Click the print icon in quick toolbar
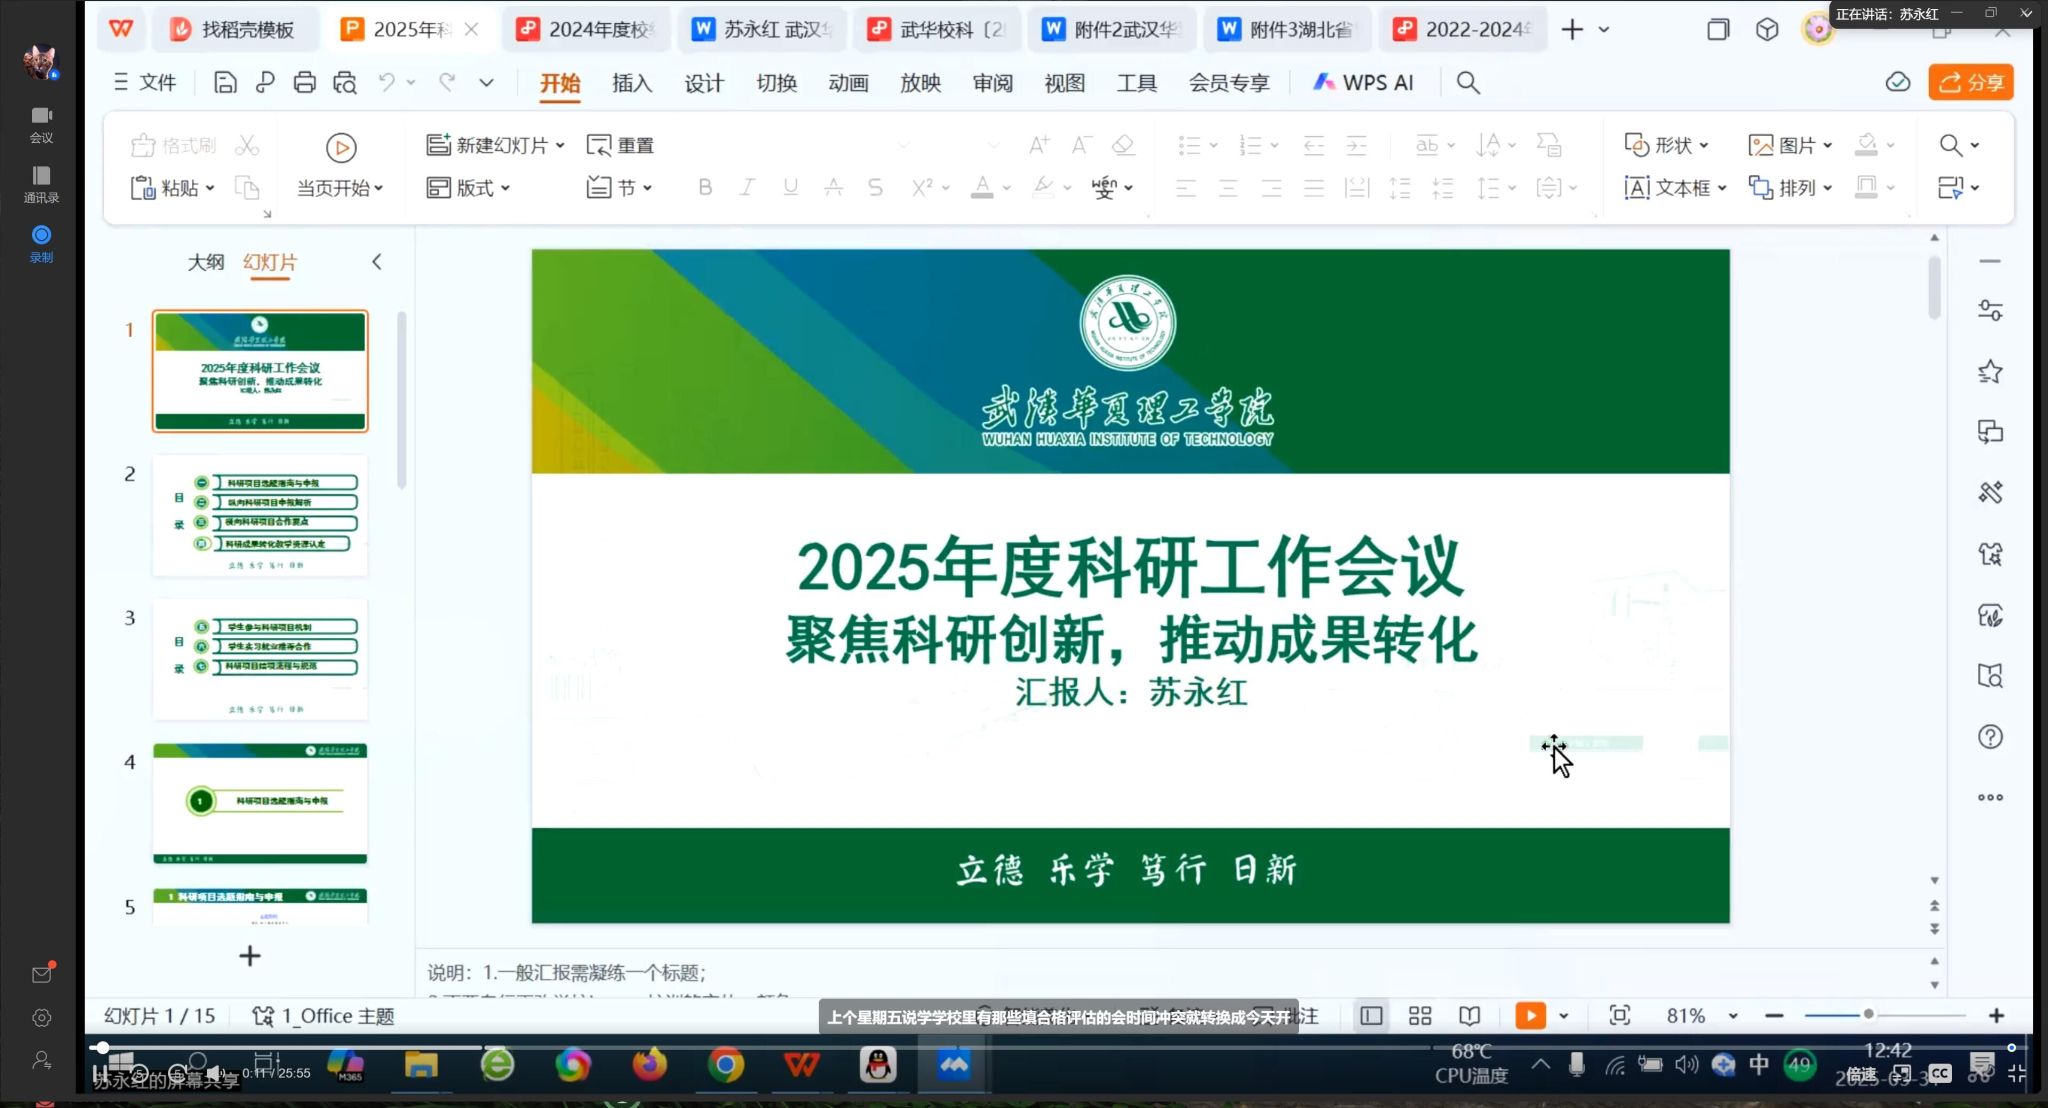 pos(304,83)
